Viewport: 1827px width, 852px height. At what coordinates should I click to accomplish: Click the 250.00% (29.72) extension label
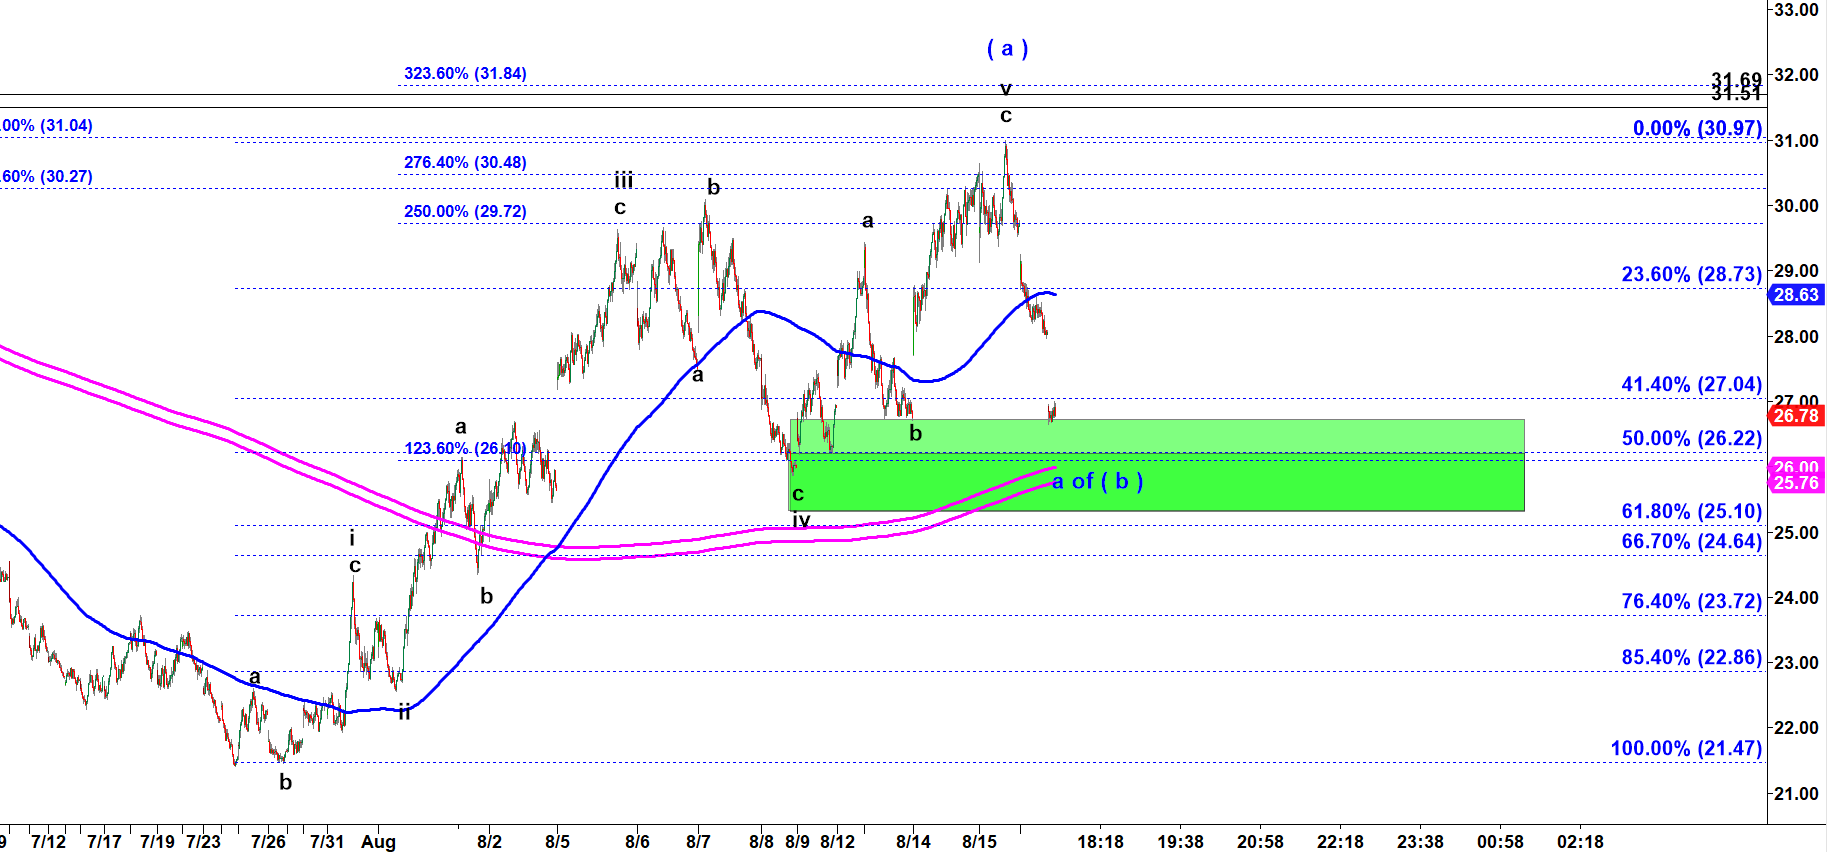click(465, 212)
